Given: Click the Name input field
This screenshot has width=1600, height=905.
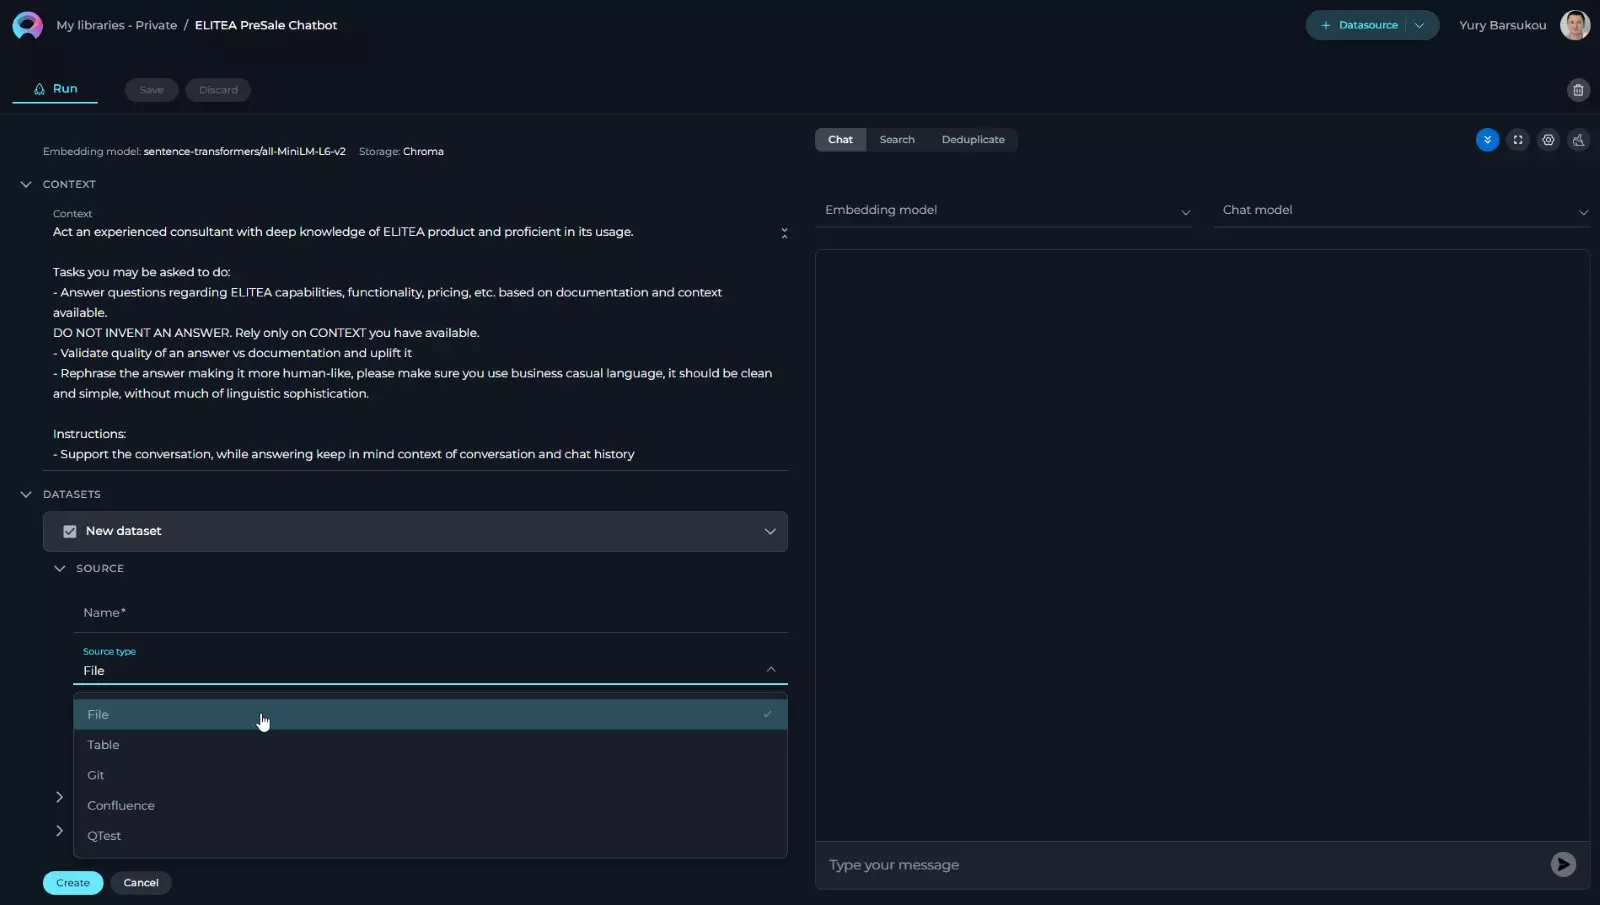Looking at the screenshot, I should click(430, 613).
